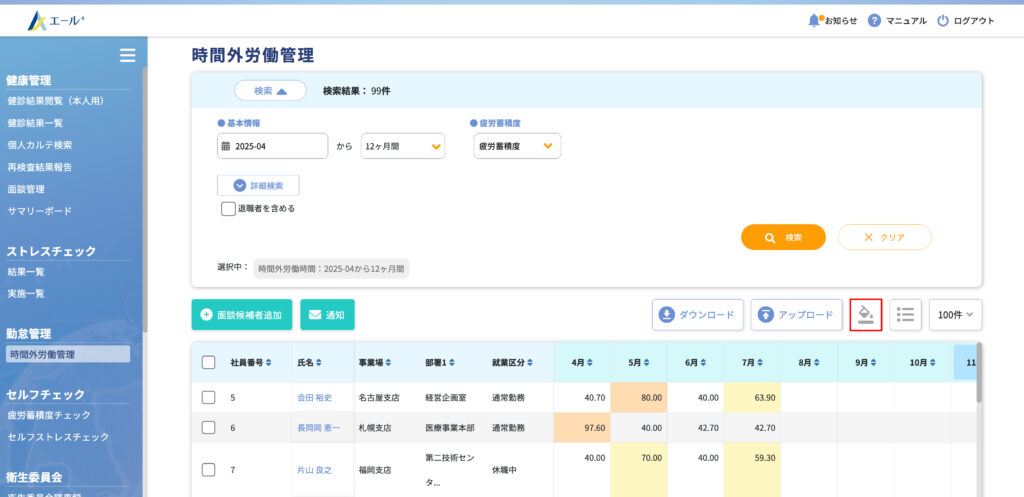1024x497 pixels.
Task: Click the 2025-04 date input field
Action: tap(273, 146)
